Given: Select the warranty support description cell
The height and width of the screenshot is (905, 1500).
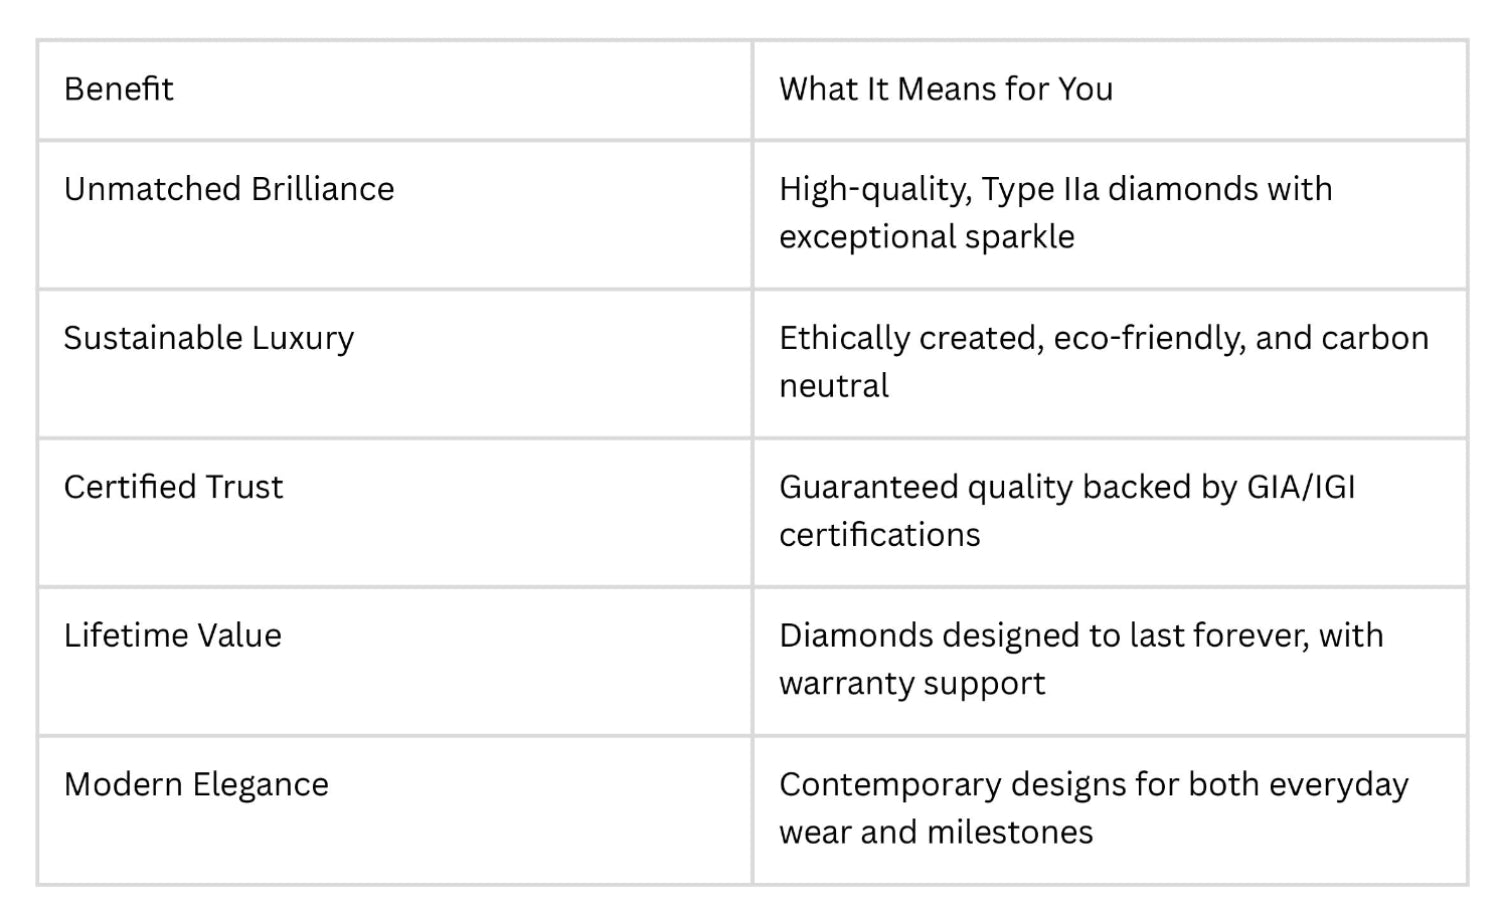Looking at the screenshot, I should [1080, 659].
